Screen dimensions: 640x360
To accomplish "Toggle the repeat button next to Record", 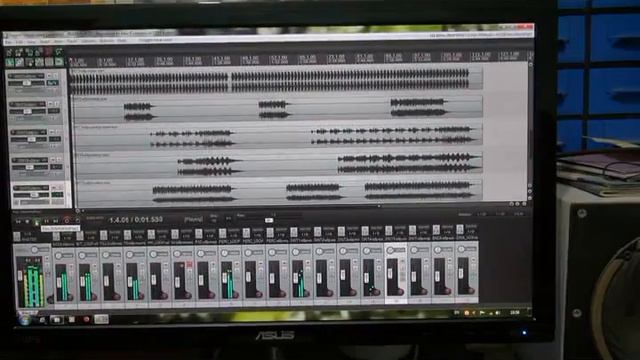I will coord(78,221).
